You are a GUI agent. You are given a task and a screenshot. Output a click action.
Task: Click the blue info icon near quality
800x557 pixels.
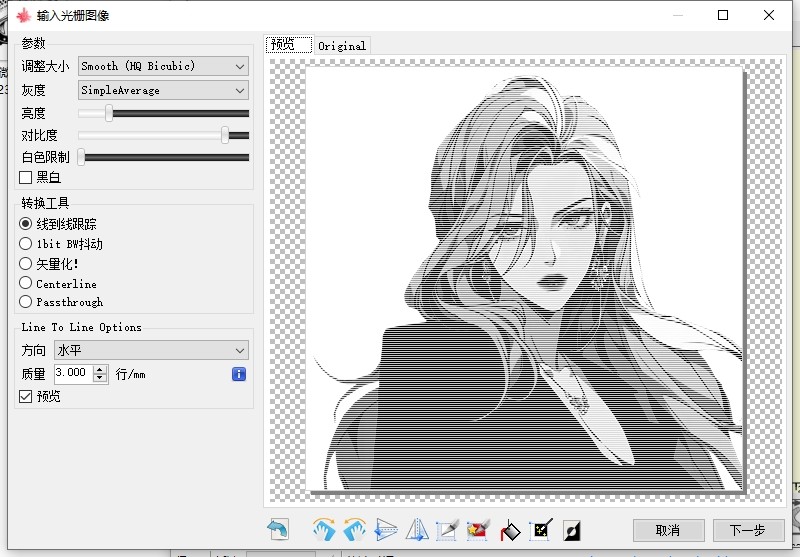(239, 374)
